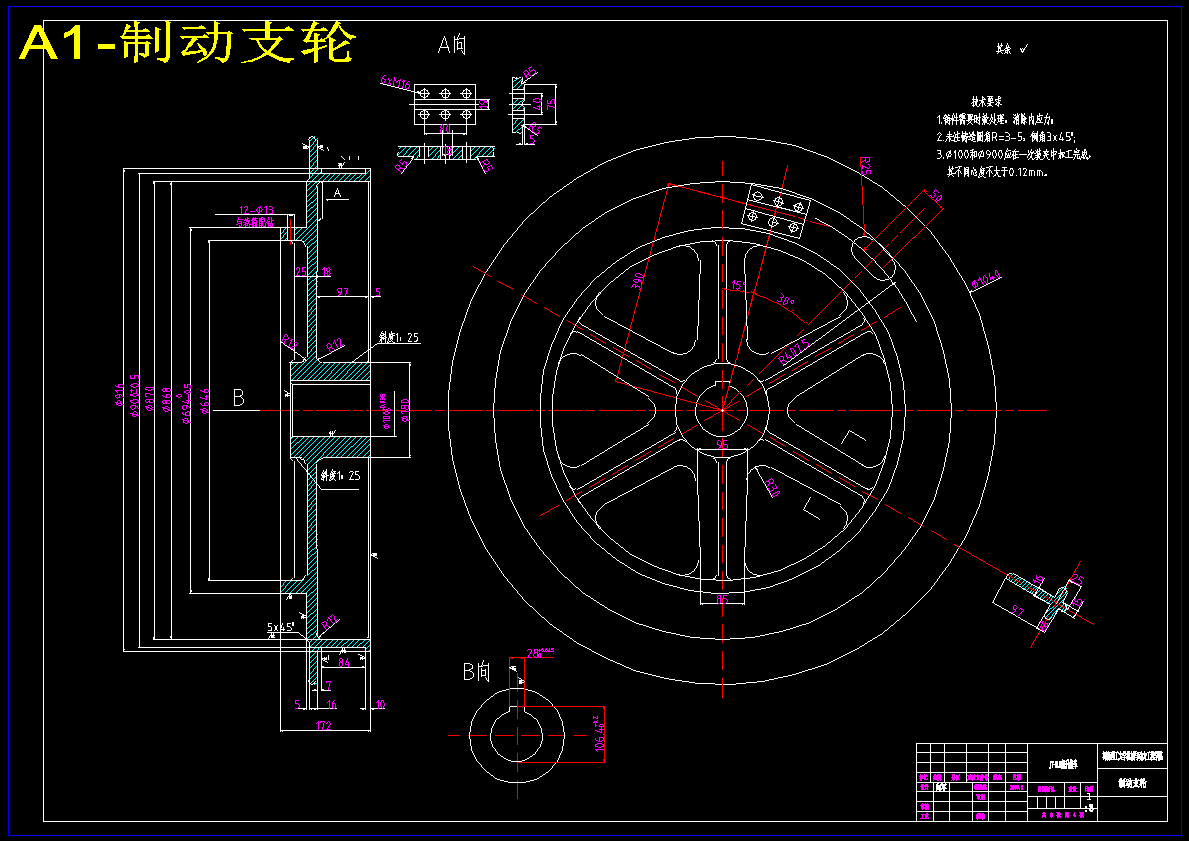1189x841 pixels.
Task: Click the 'Φ646' diameter dimension
Action: 205,401
